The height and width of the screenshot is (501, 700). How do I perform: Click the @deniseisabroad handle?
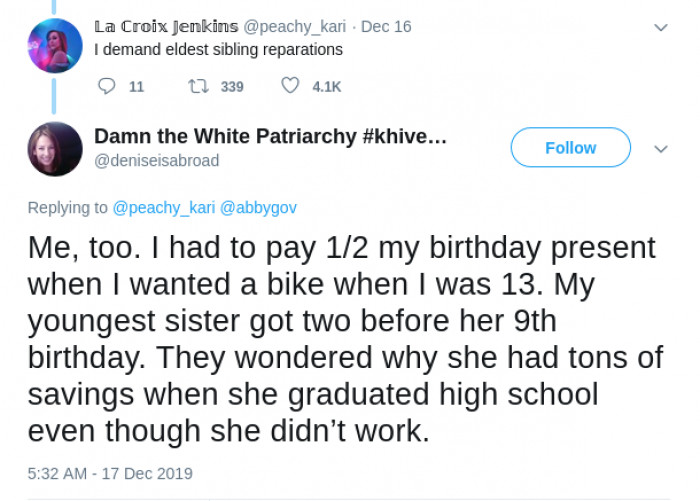click(x=157, y=160)
